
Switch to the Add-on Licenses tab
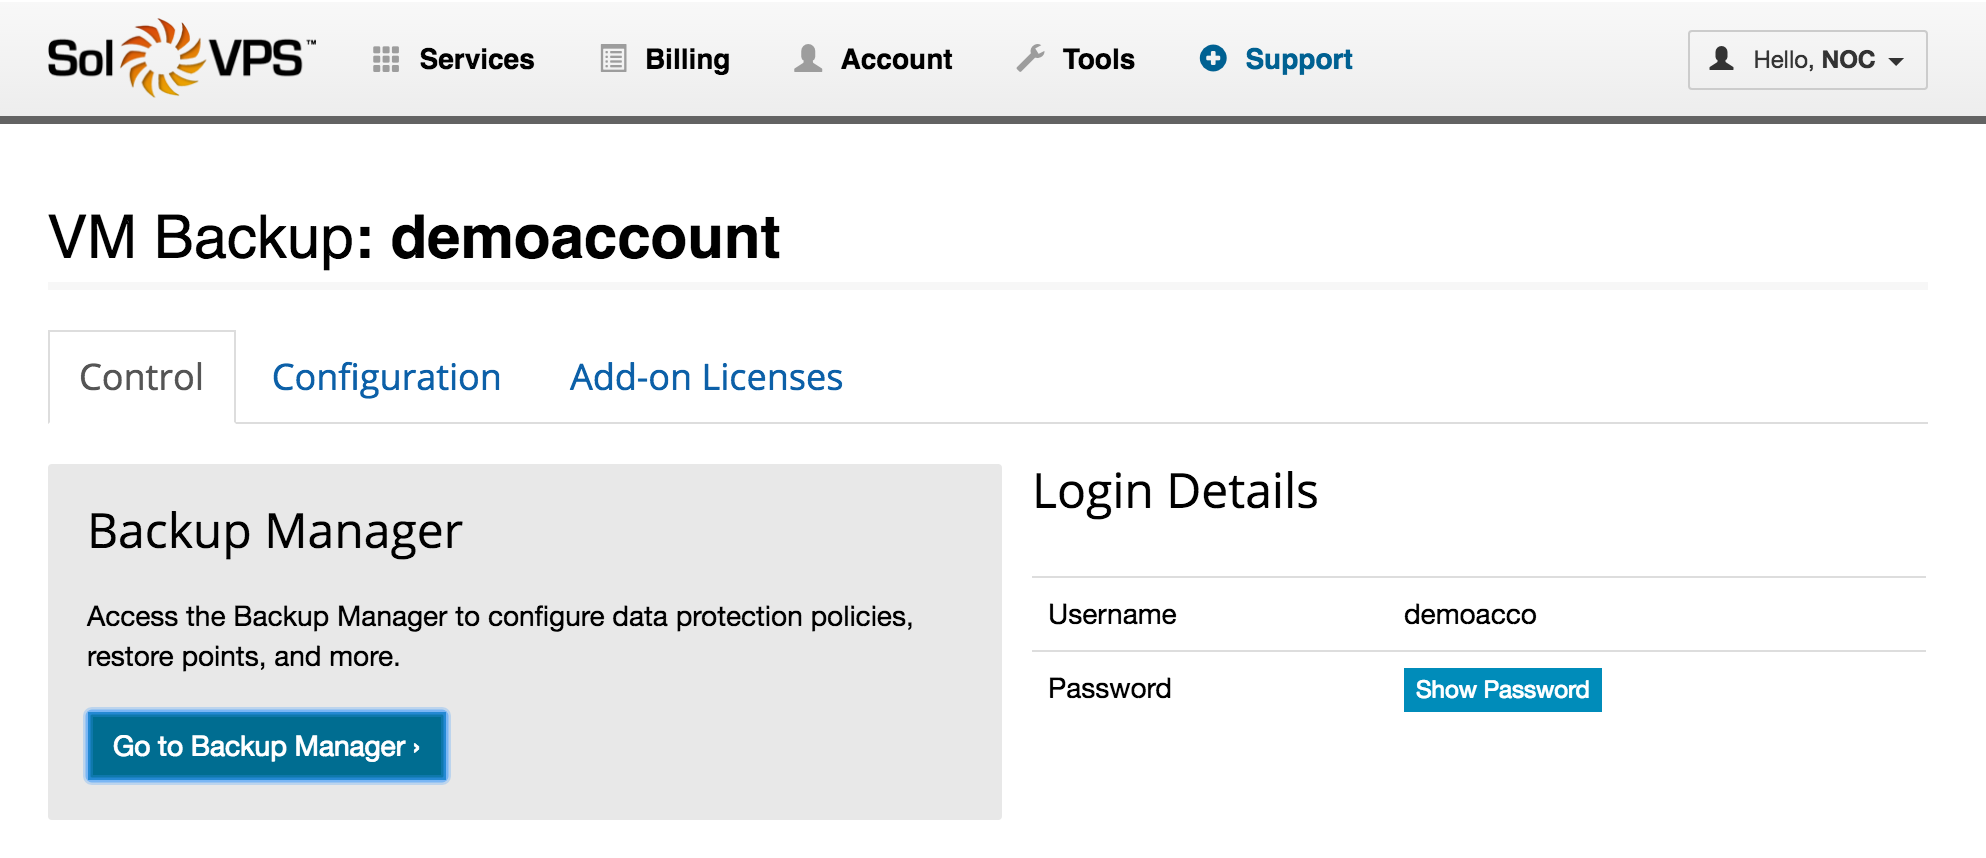(706, 378)
